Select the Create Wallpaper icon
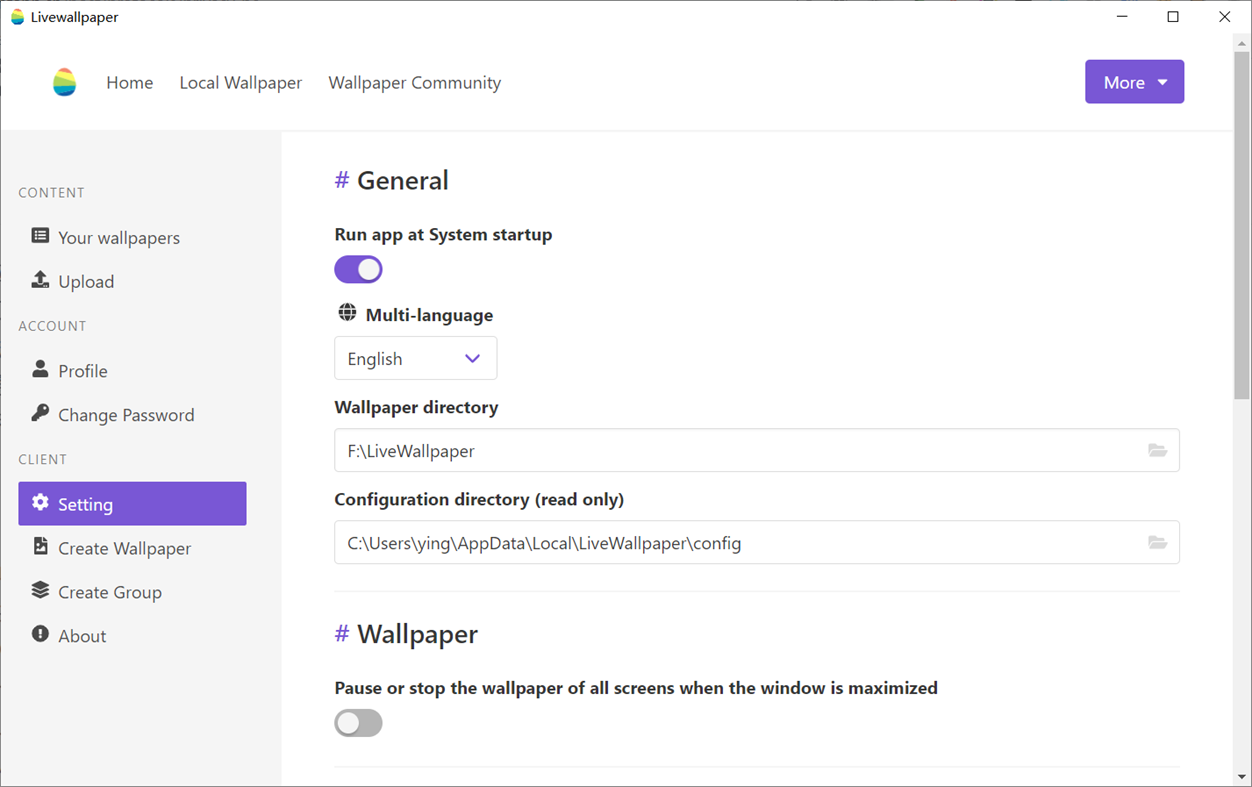 39,547
